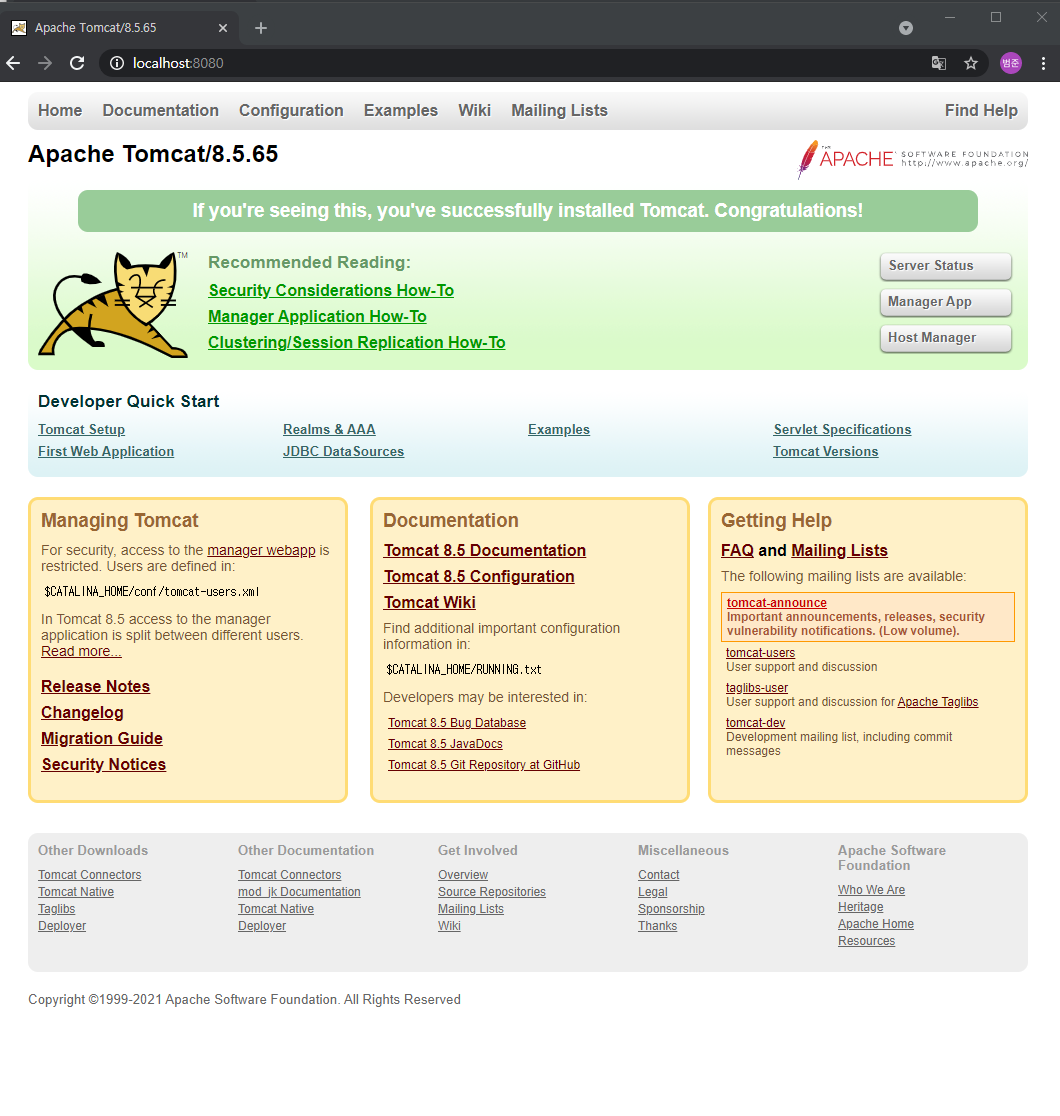This screenshot has width=1060, height=1116.
Task: Open the tomcat-announce mailing list link
Action: click(777, 603)
